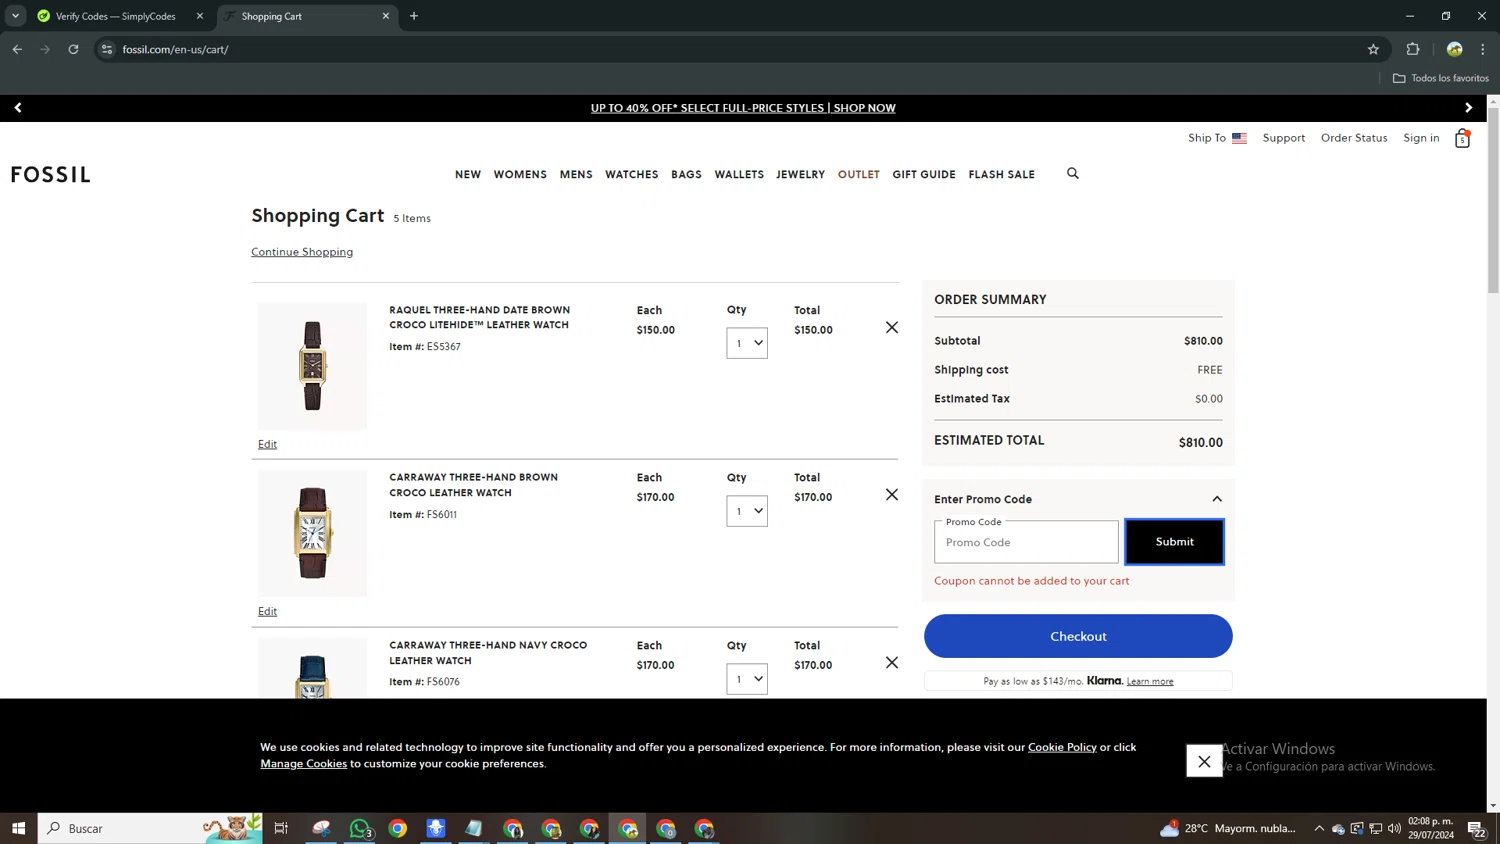
Task: Click the Carraway brown croco watch thumbnail
Action: (312, 533)
